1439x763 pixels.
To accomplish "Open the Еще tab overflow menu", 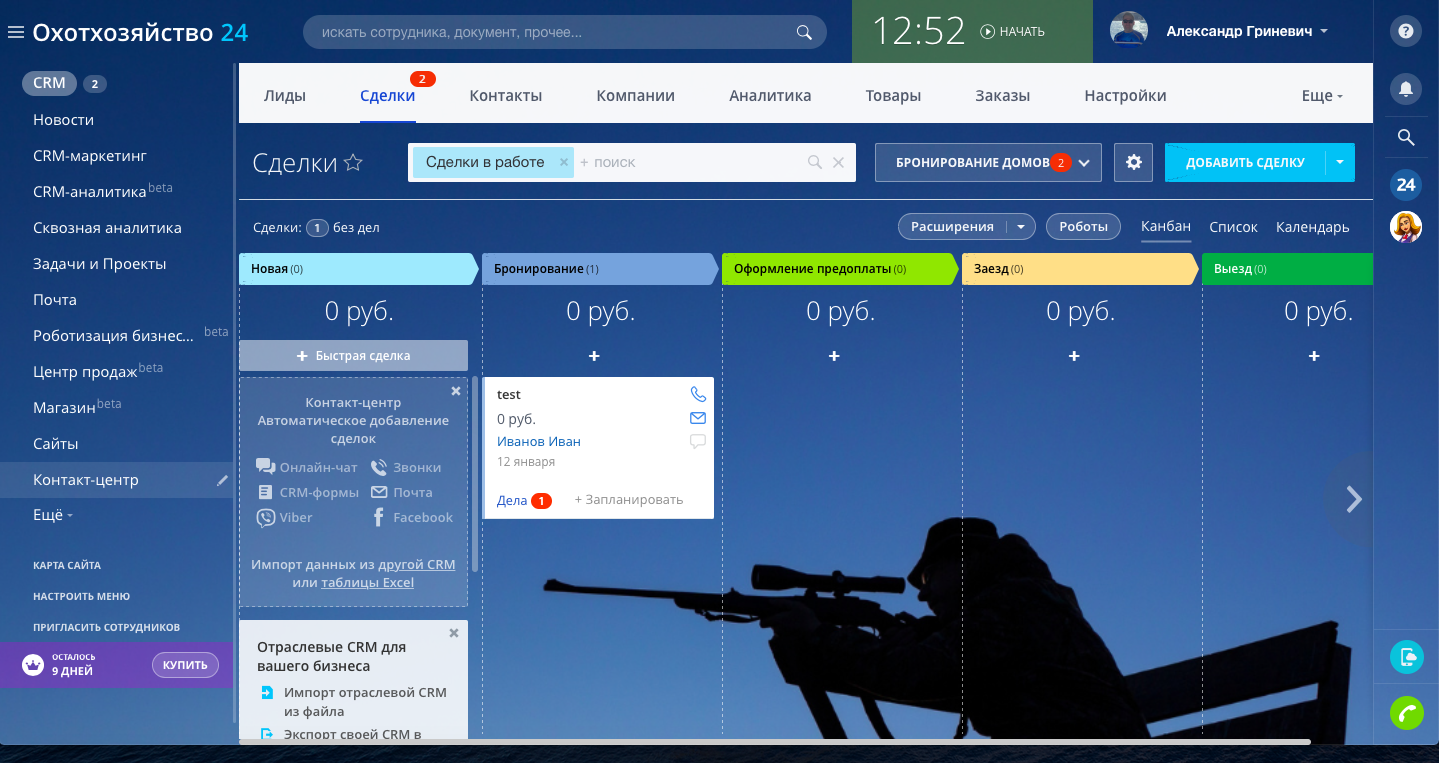I will coord(1322,96).
